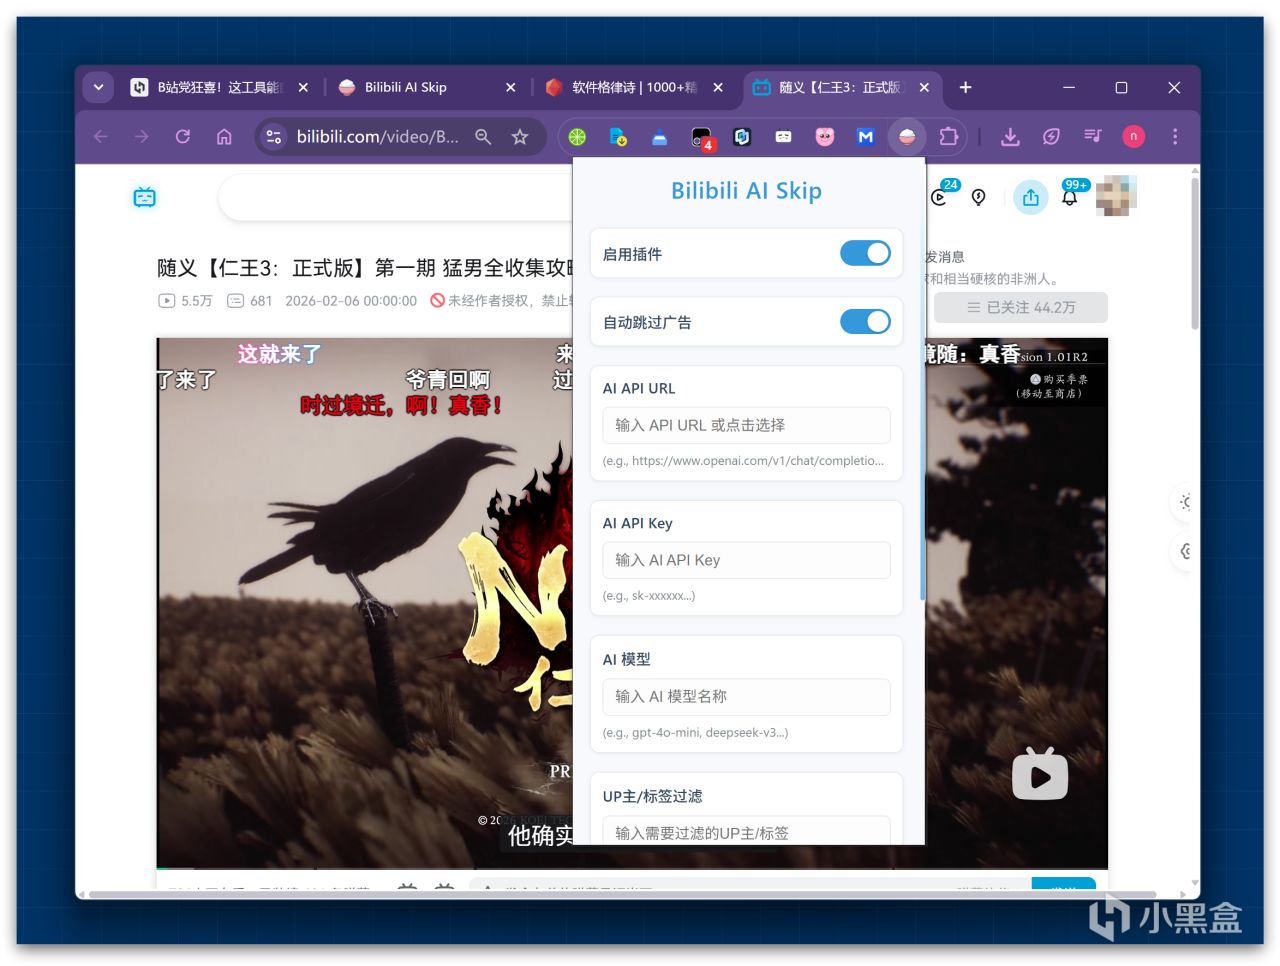Open the pink face extension icon
This screenshot has height=966, width=1280.
(x=825, y=137)
